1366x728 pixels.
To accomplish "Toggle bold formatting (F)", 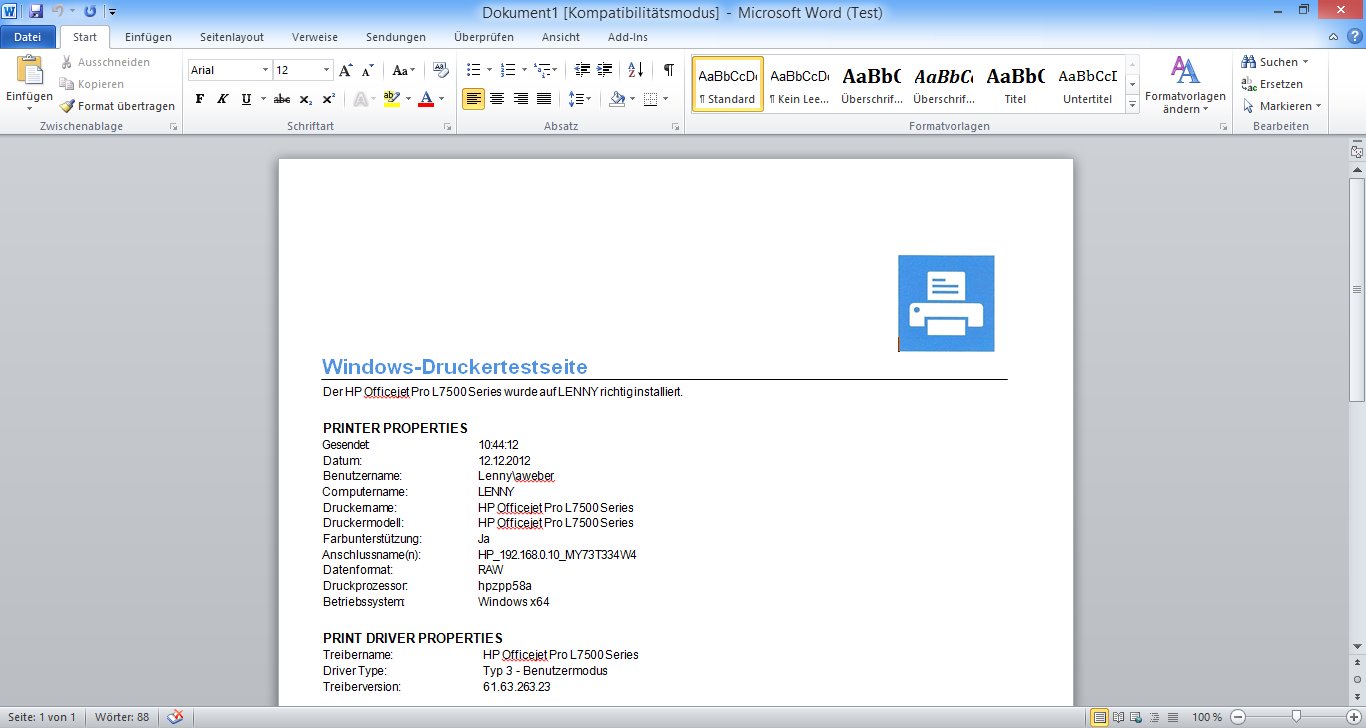I will coord(199,99).
